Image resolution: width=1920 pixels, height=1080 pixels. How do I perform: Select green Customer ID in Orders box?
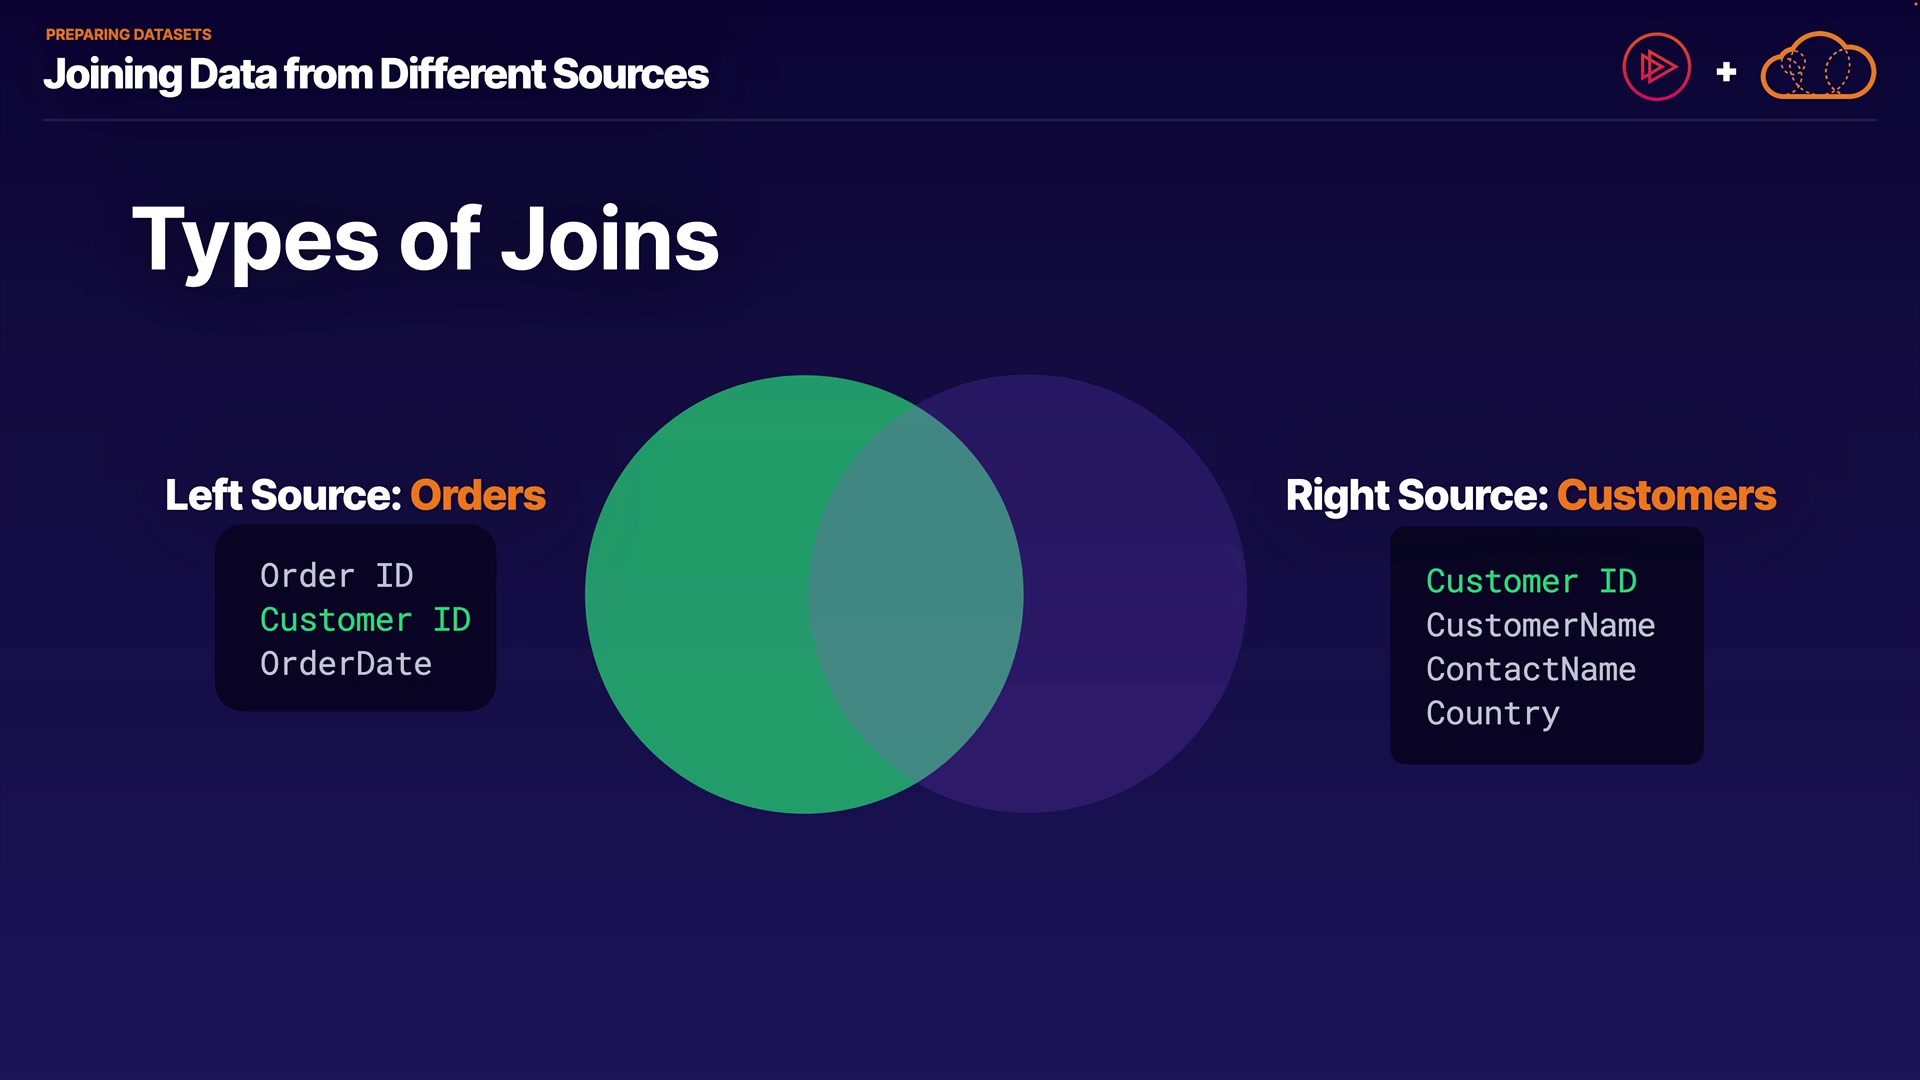pyautogui.click(x=365, y=620)
